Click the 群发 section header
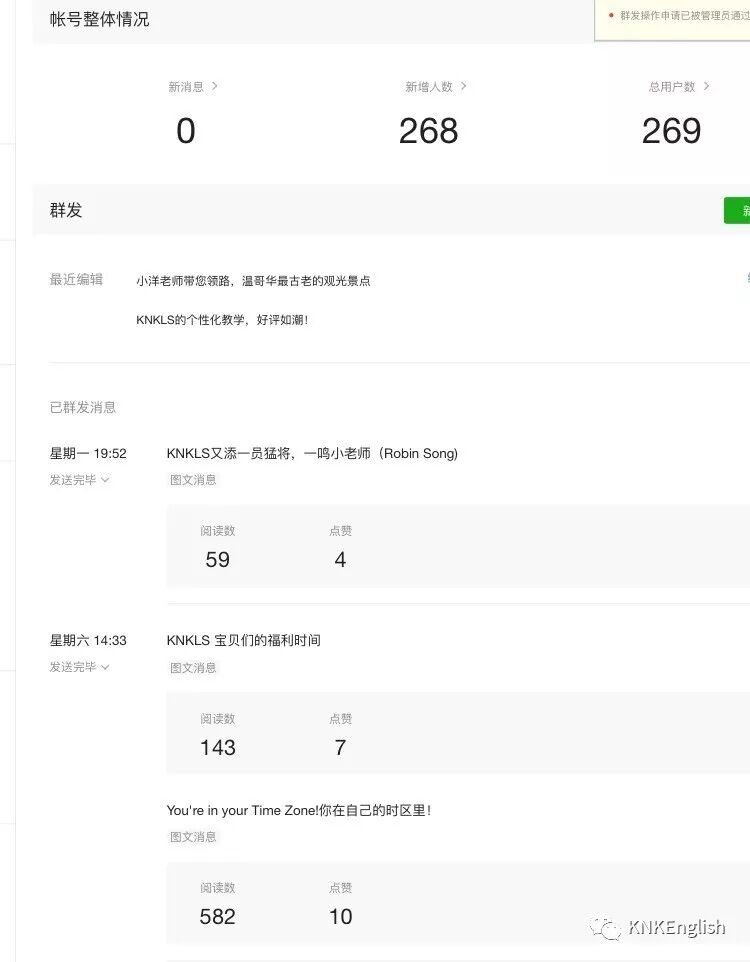The height and width of the screenshot is (962, 750). pos(66,210)
